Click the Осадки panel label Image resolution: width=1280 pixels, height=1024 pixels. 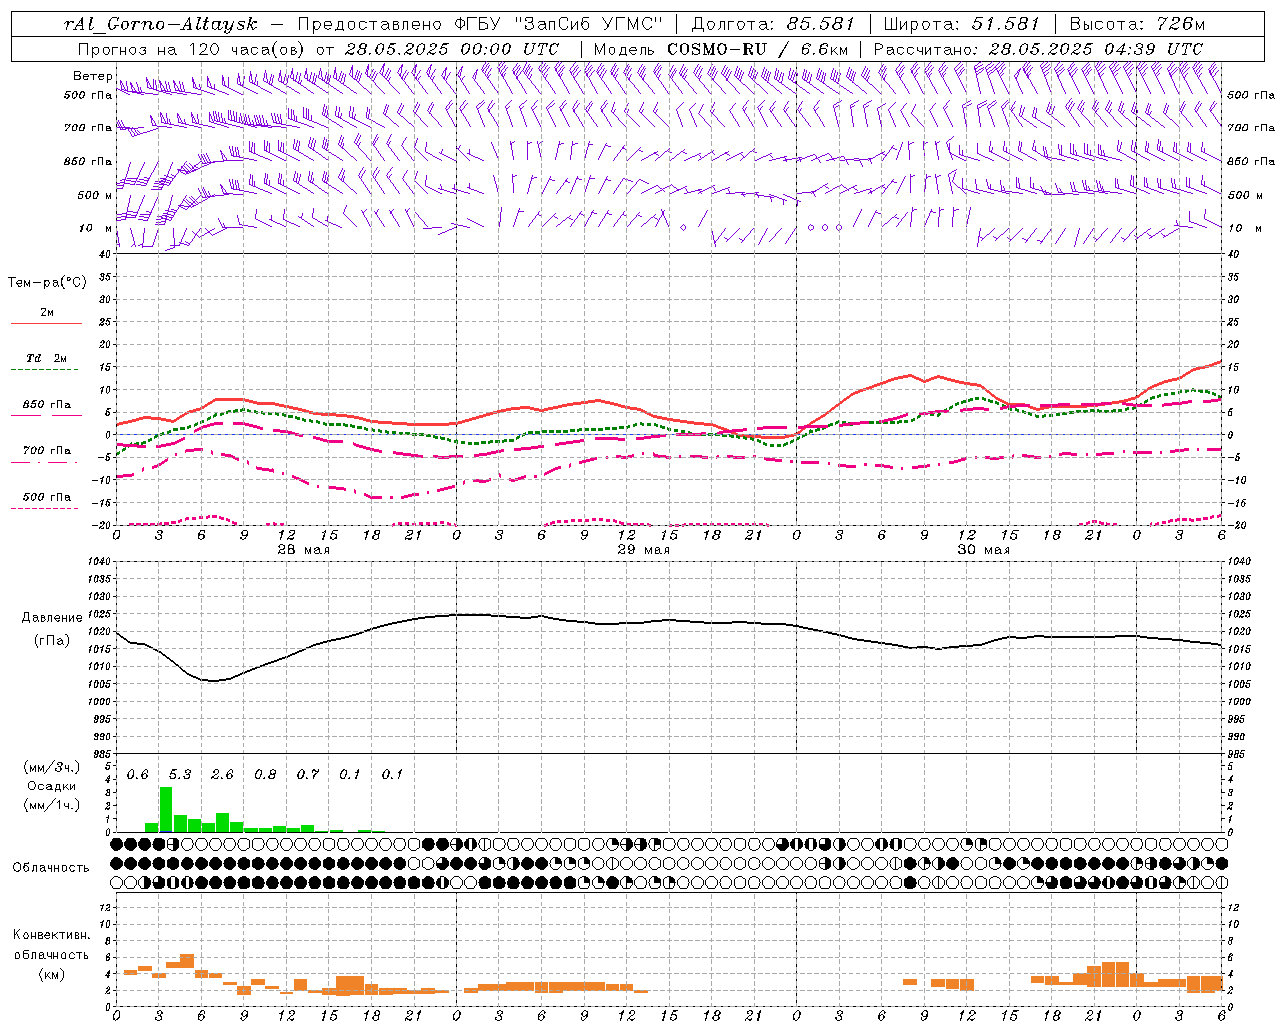(x=51, y=786)
